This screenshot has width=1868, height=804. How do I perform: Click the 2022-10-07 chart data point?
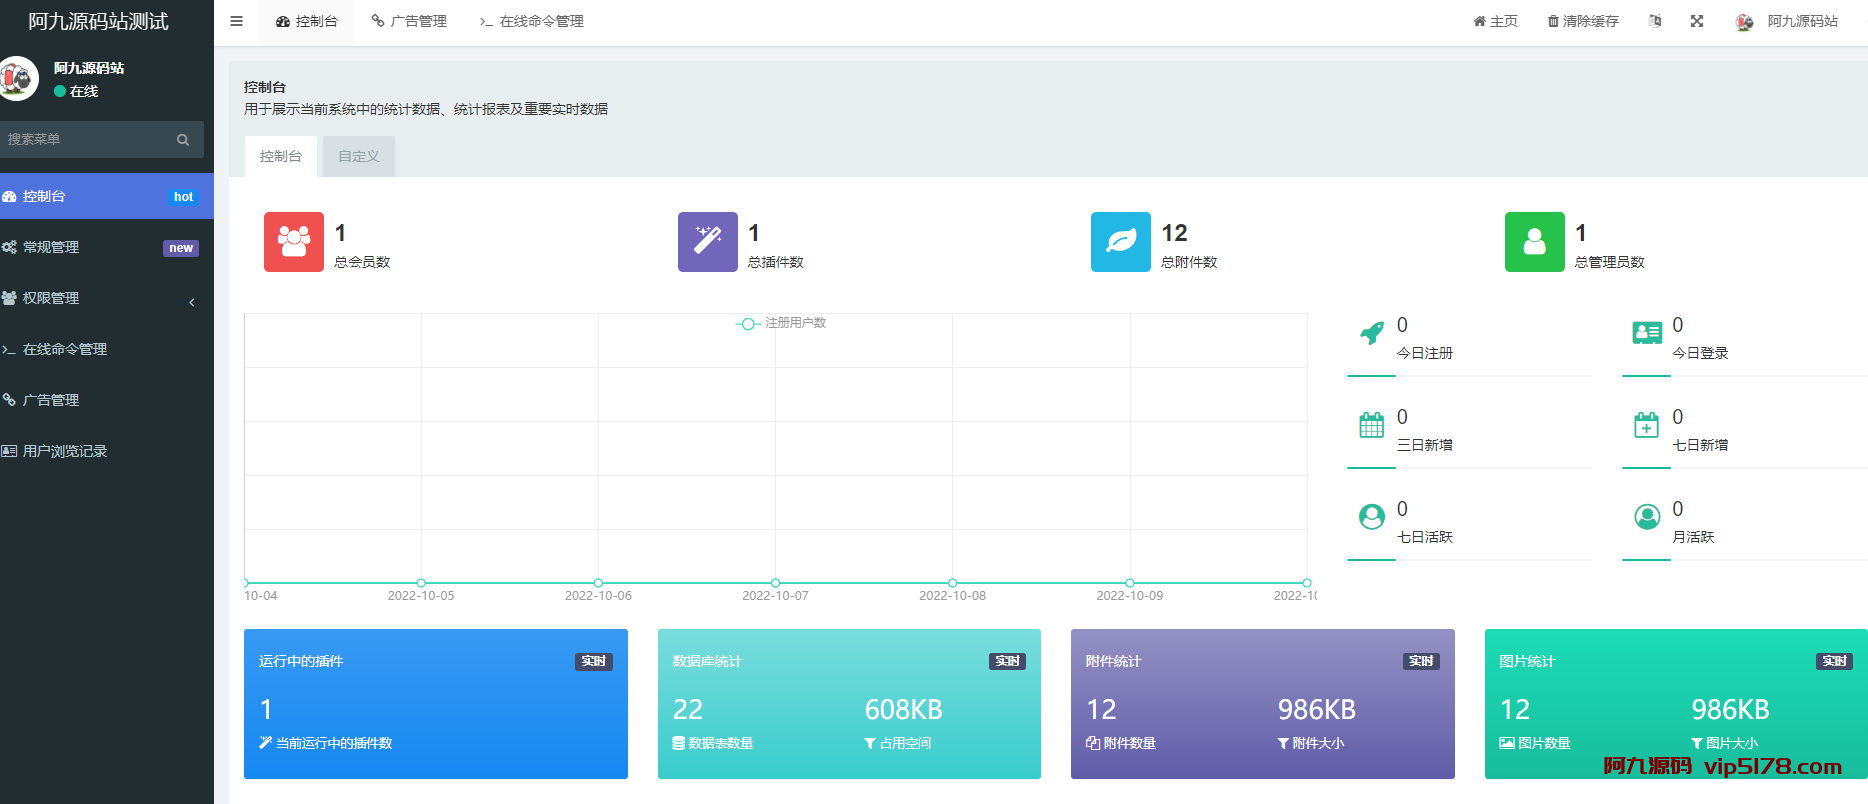pos(775,583)
